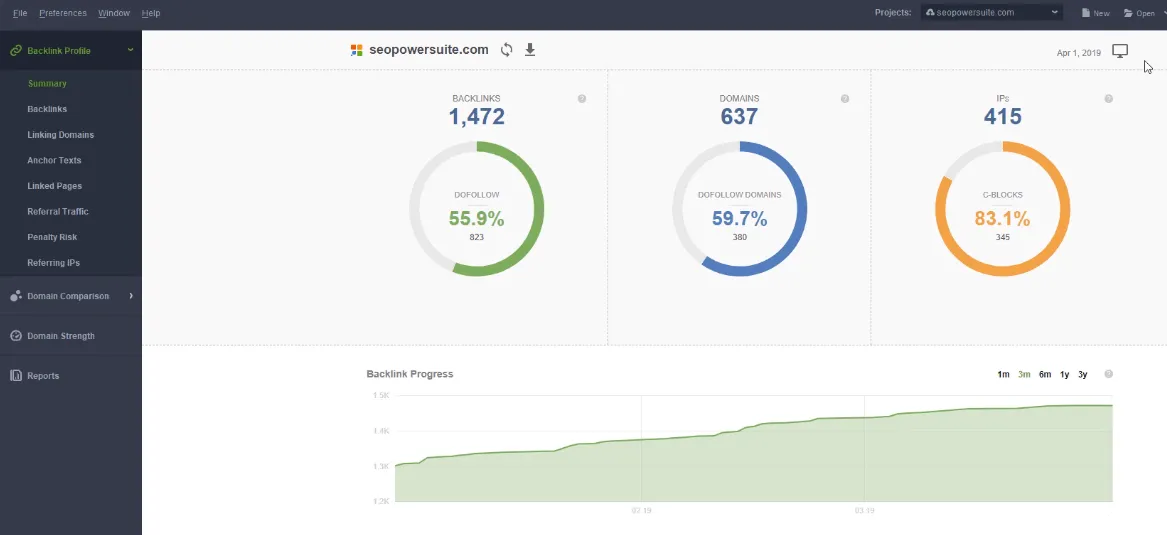1167x535 pixels.
Task: Select the 1m time range
Action: pyautogui.click(x=1003, y=374)
